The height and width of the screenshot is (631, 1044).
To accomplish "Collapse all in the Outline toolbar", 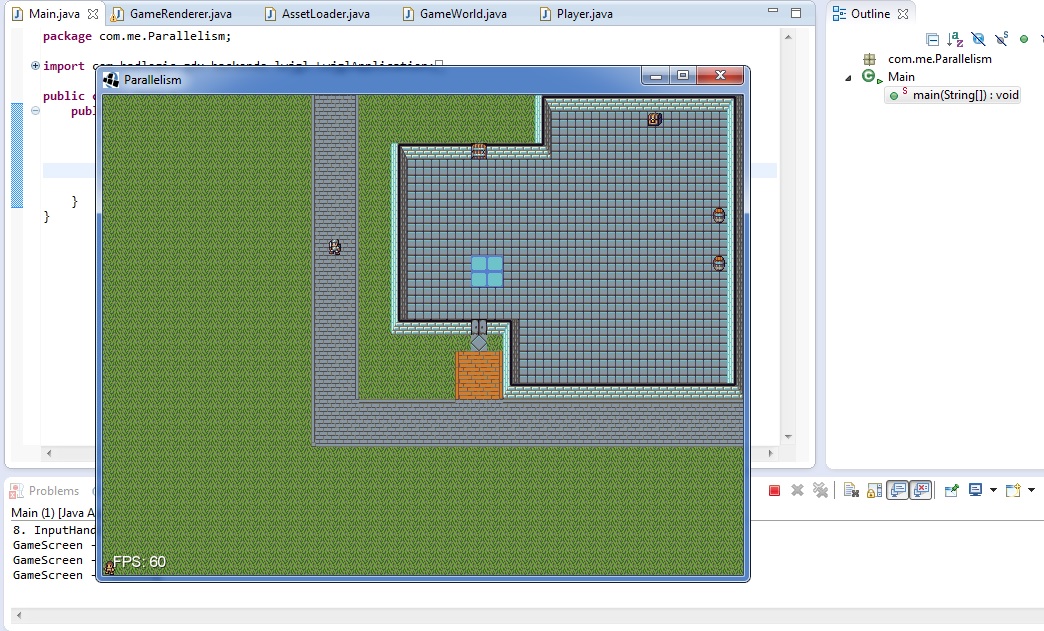I will pyautogui.click(x=933, y=39).
